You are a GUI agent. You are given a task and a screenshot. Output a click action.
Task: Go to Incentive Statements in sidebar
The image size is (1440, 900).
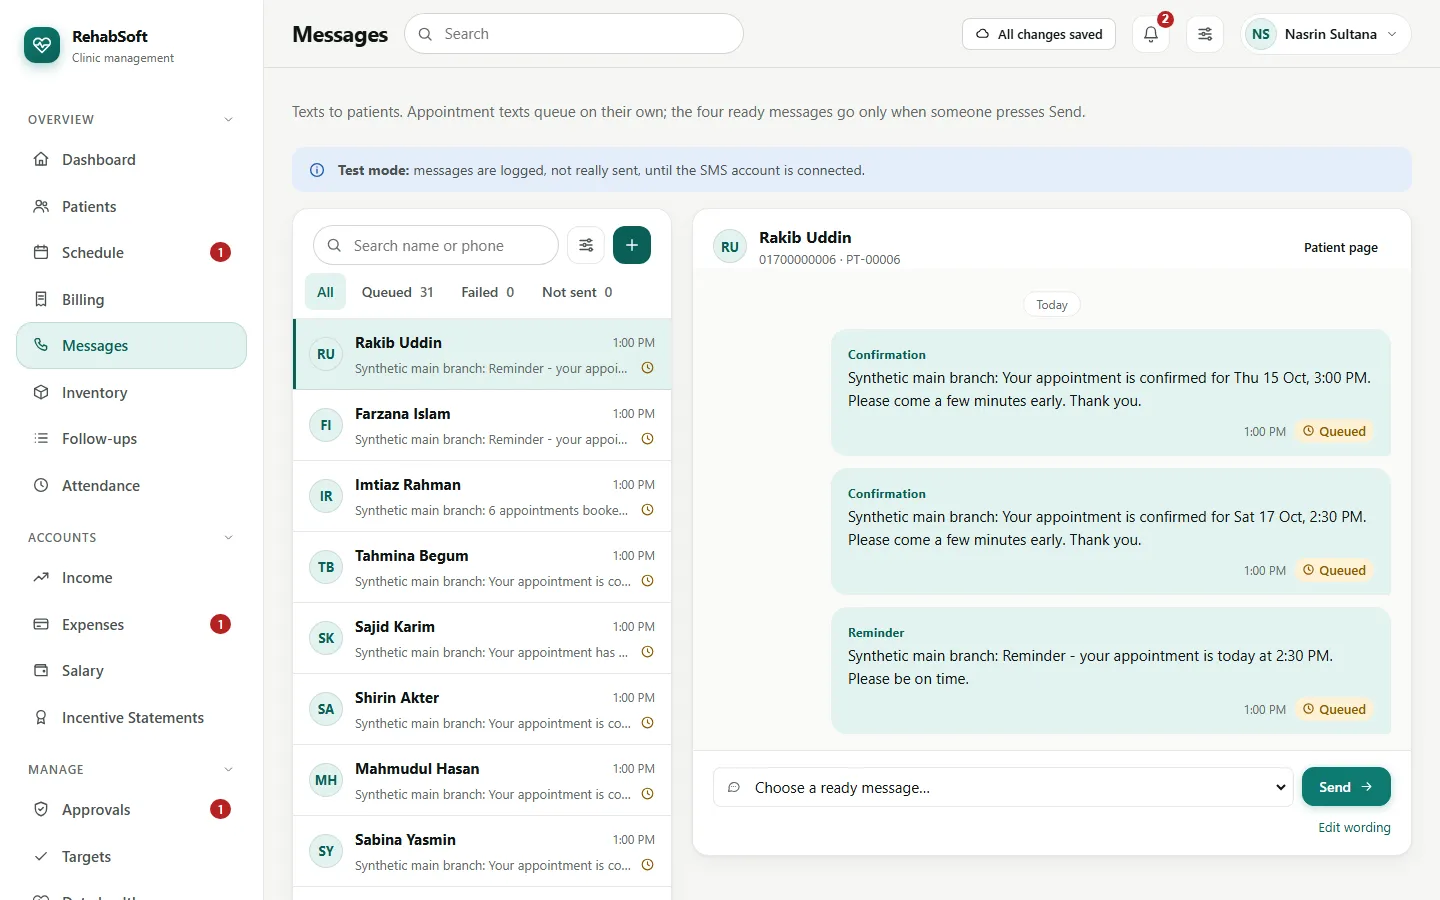[x=132, y=717]
